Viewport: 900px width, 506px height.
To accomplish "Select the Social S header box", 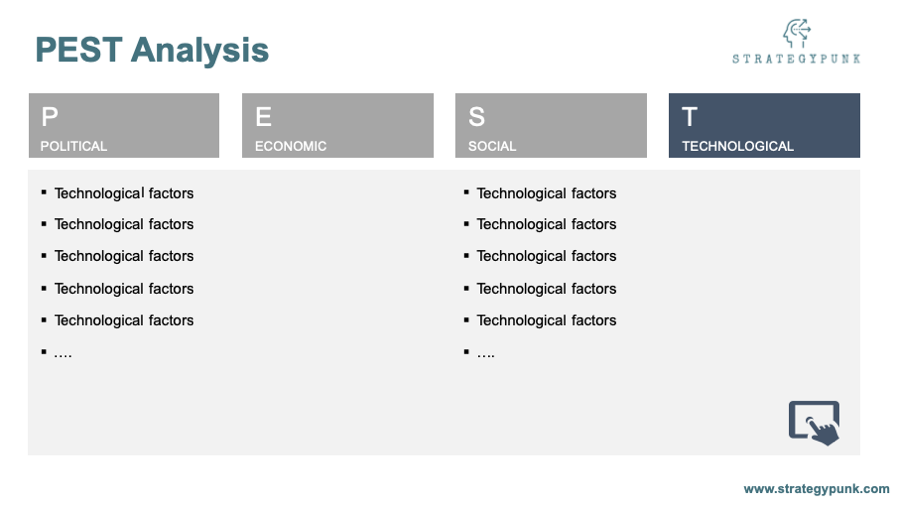I will pyautogui.click(x=551, y=126).
